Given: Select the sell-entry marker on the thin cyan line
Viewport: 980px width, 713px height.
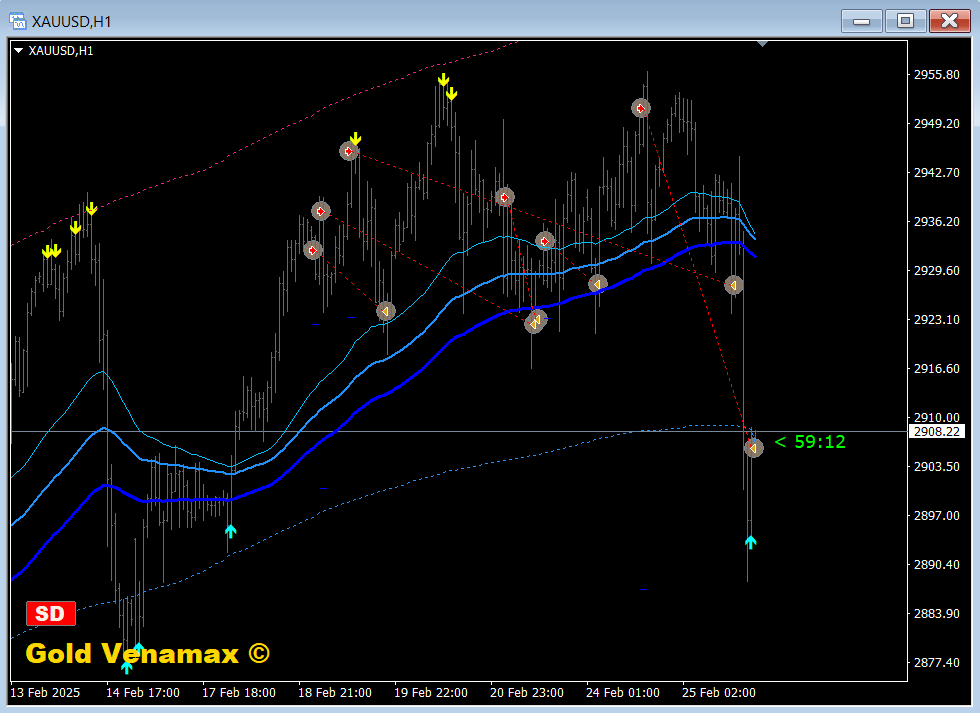Looking at the screenshot, I should 545,241.
